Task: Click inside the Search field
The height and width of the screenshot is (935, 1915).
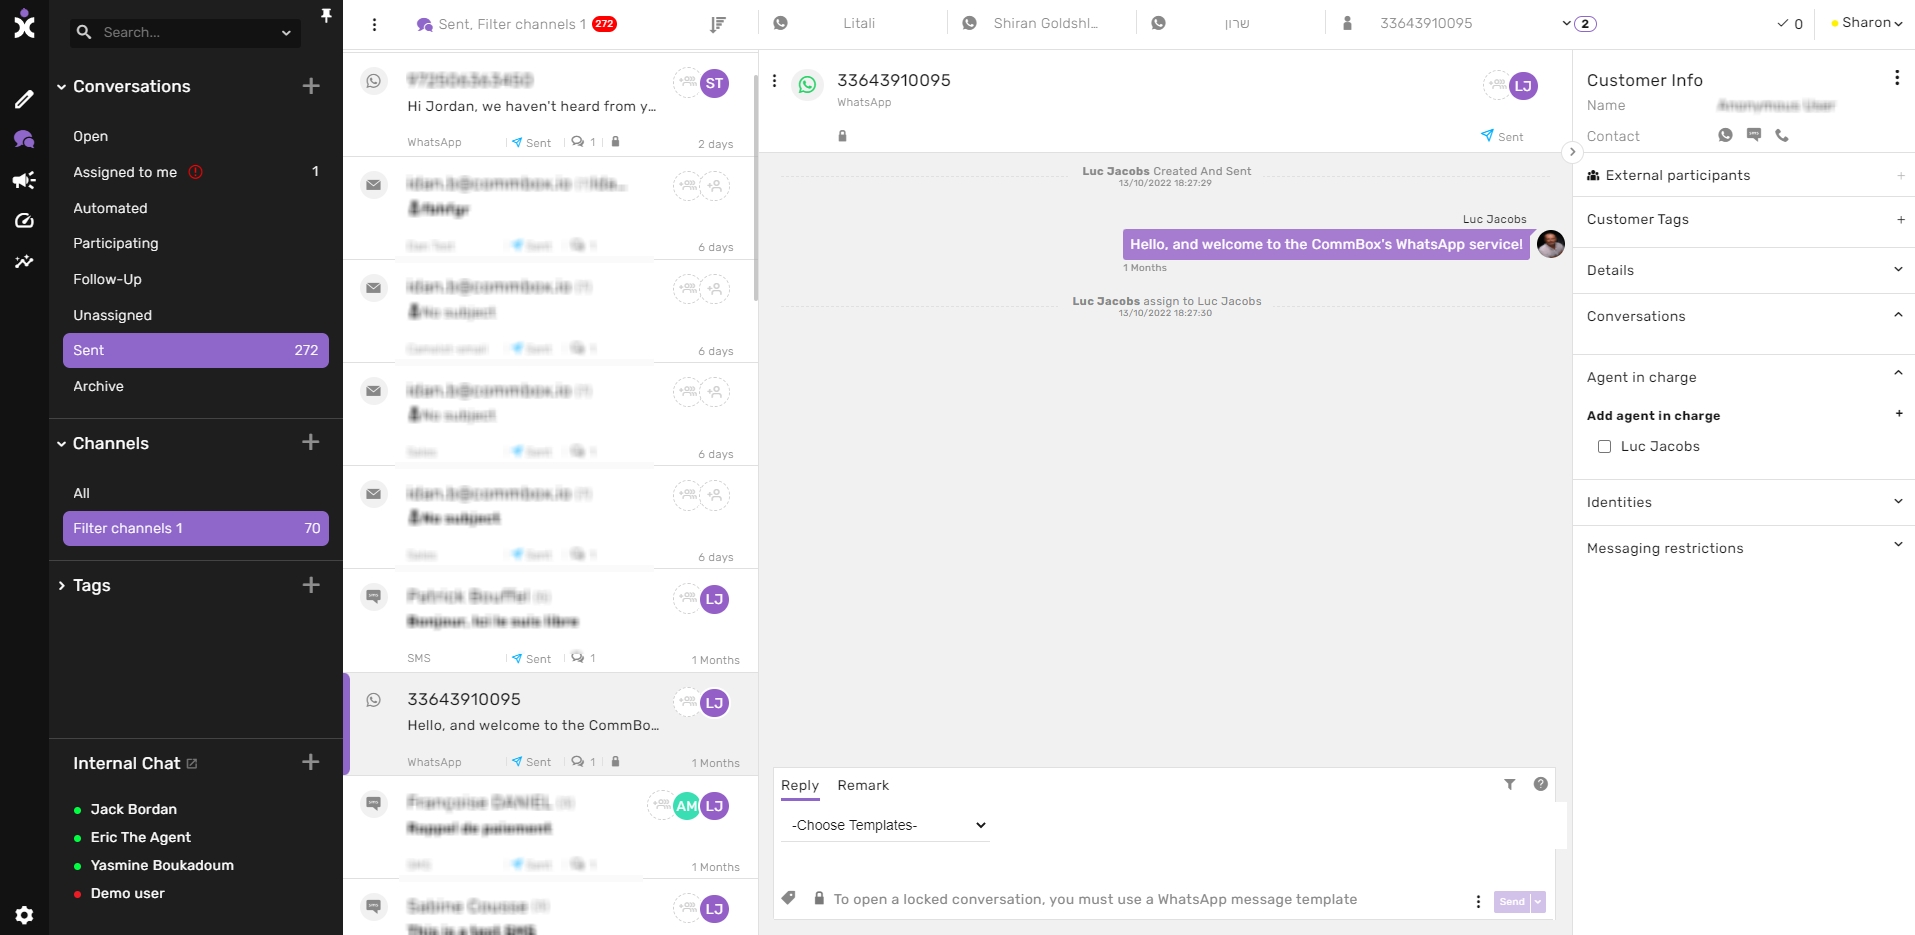Action: tap(170, 32)
